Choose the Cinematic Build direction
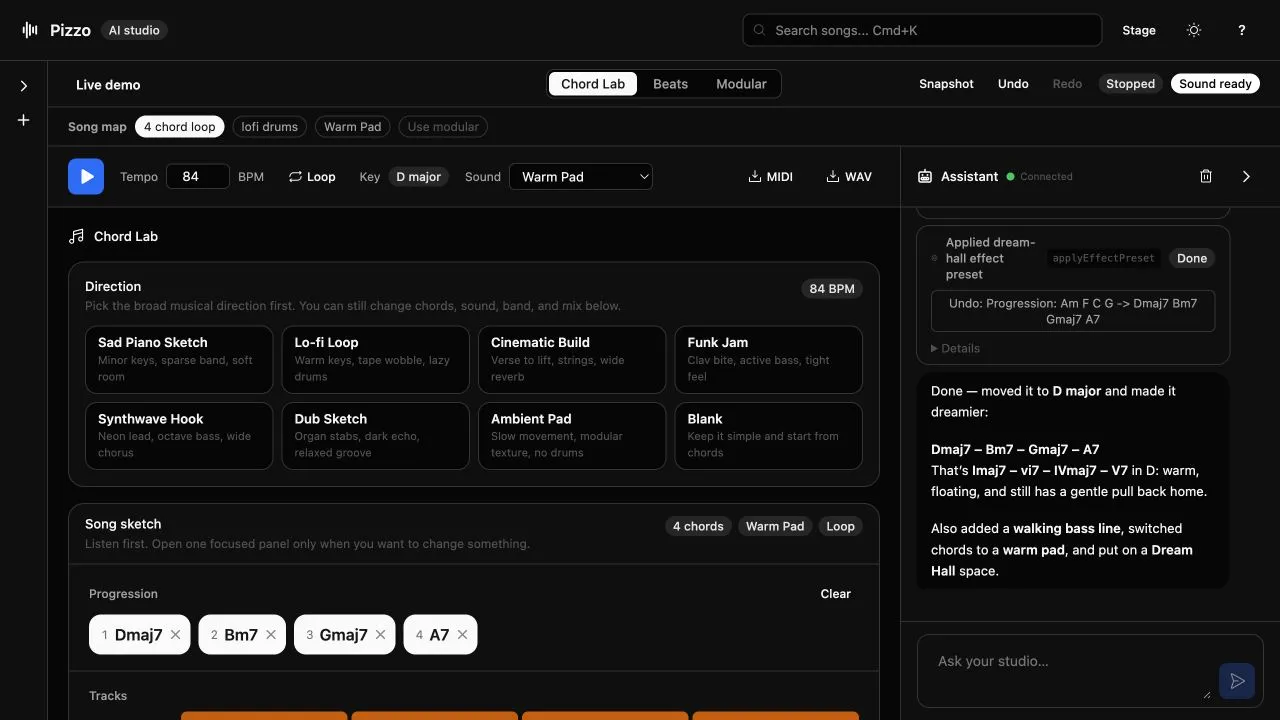This screenshot has width=1280, height=720. tap(572, 359)
